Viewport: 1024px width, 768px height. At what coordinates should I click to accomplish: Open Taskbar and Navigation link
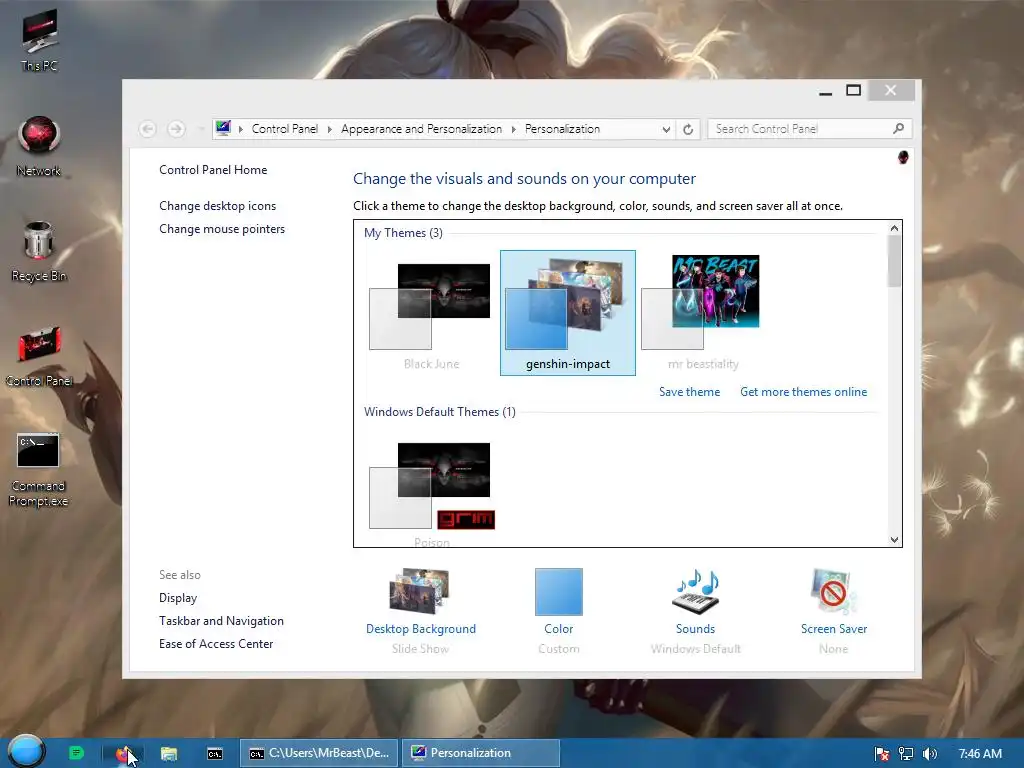[221, 620]
